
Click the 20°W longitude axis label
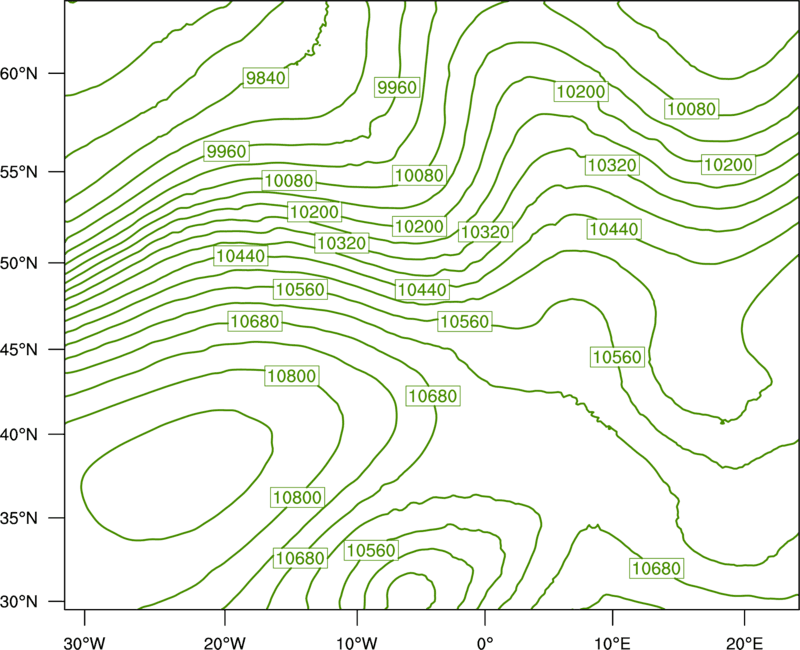[x=225, y=643]
